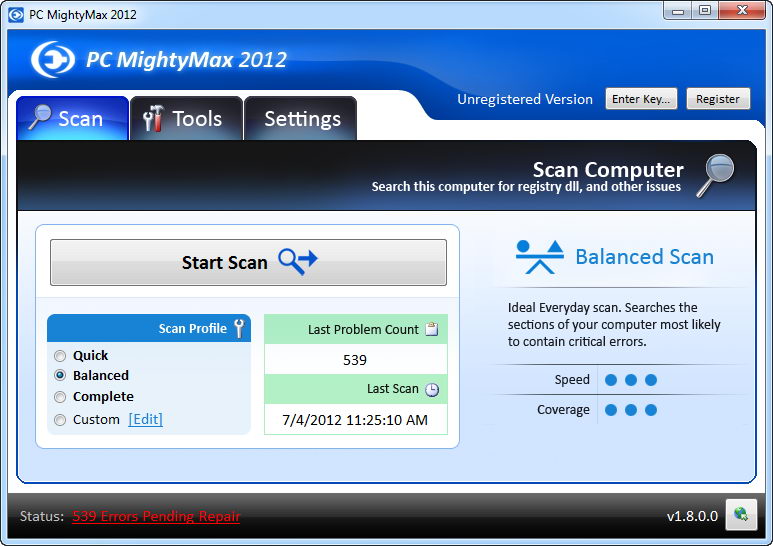Viewport: 773px width, 546px height.
Task: Click the Start Scan button
Action: pos(248,262)
